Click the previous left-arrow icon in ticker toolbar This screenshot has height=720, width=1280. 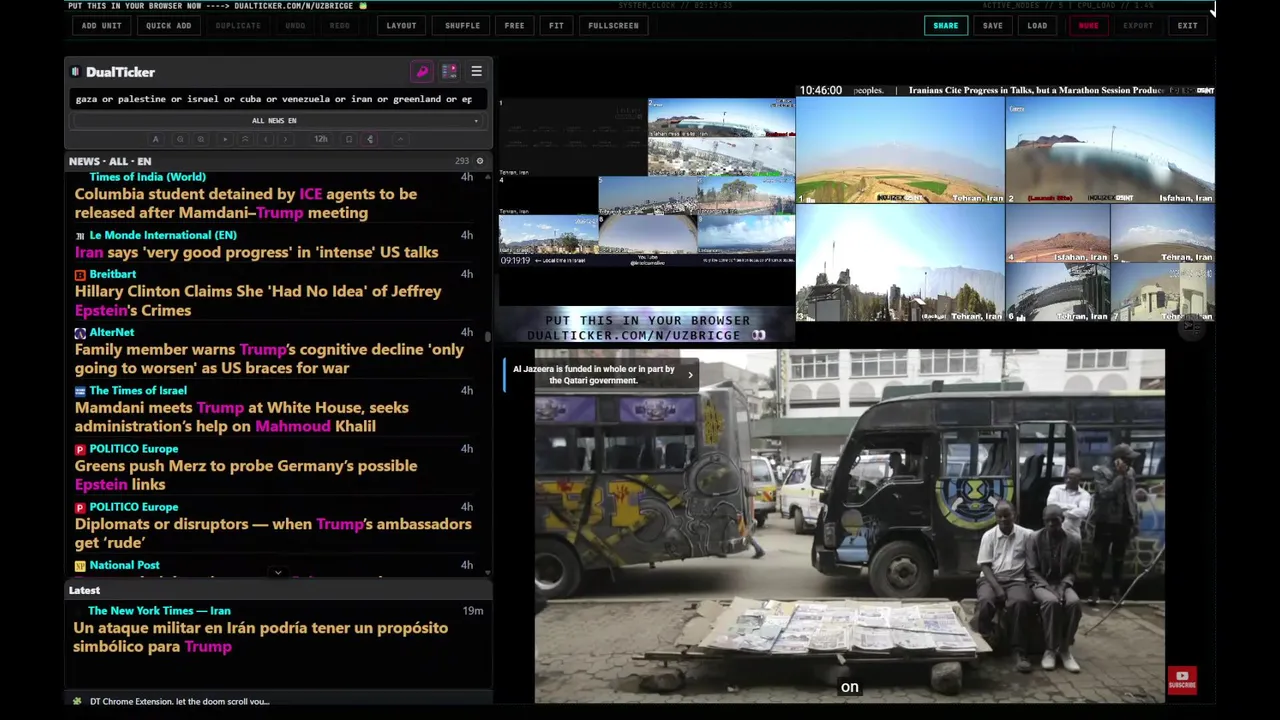point(266,139)
